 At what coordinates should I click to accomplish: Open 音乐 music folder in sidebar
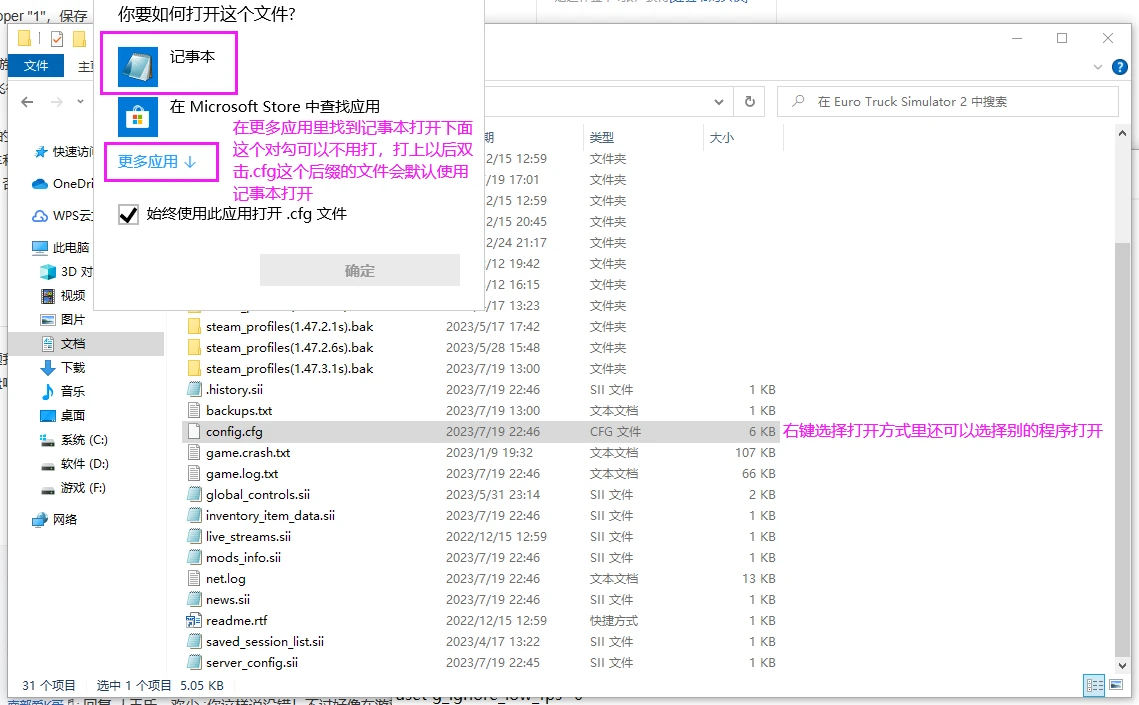pyautogui.click(x=63, y=391)
